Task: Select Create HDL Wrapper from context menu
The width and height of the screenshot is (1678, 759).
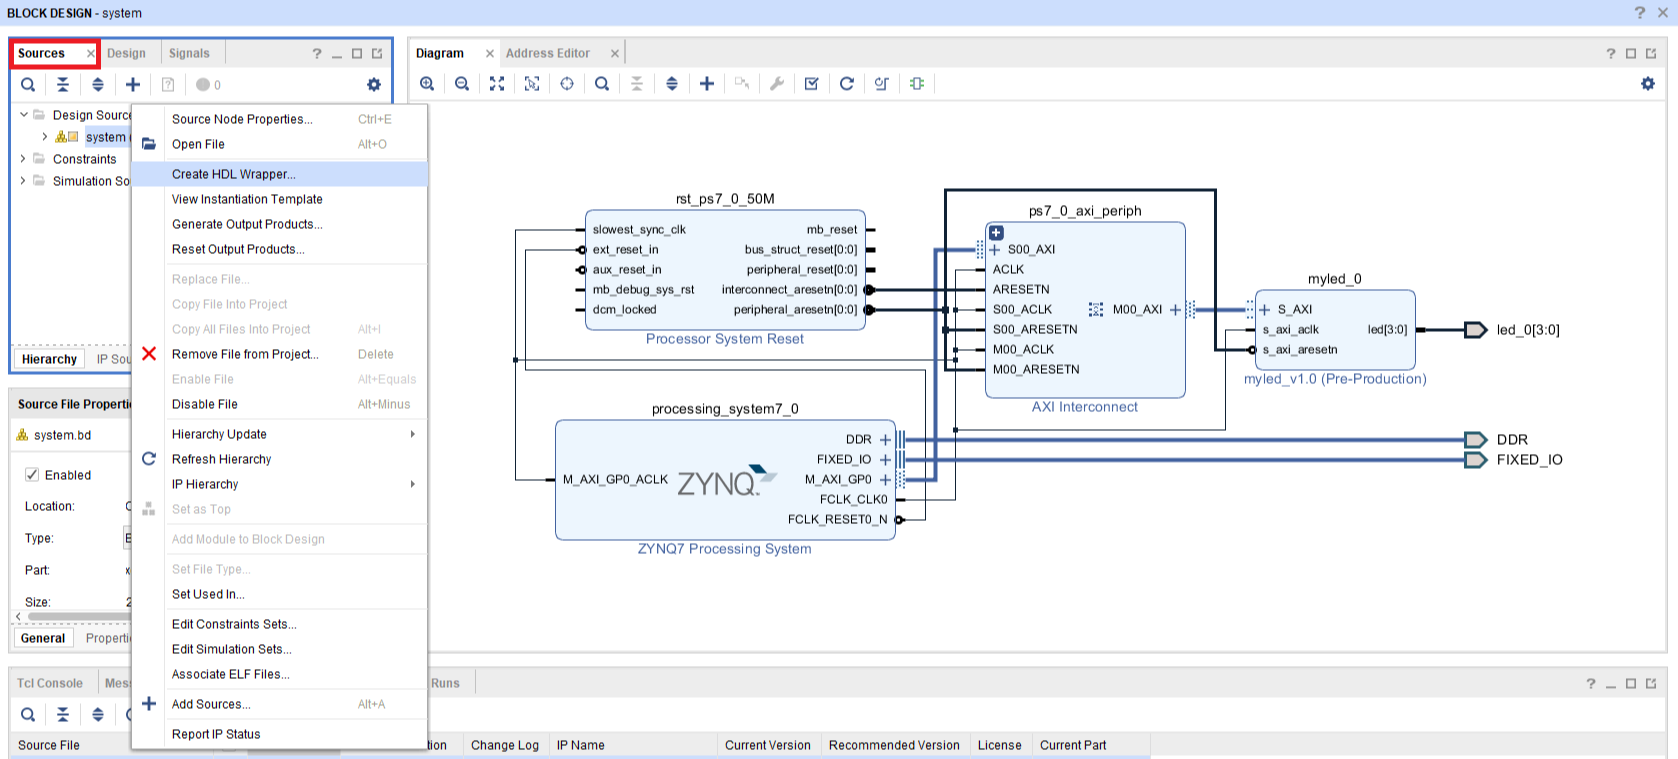Action: [234, 174]
